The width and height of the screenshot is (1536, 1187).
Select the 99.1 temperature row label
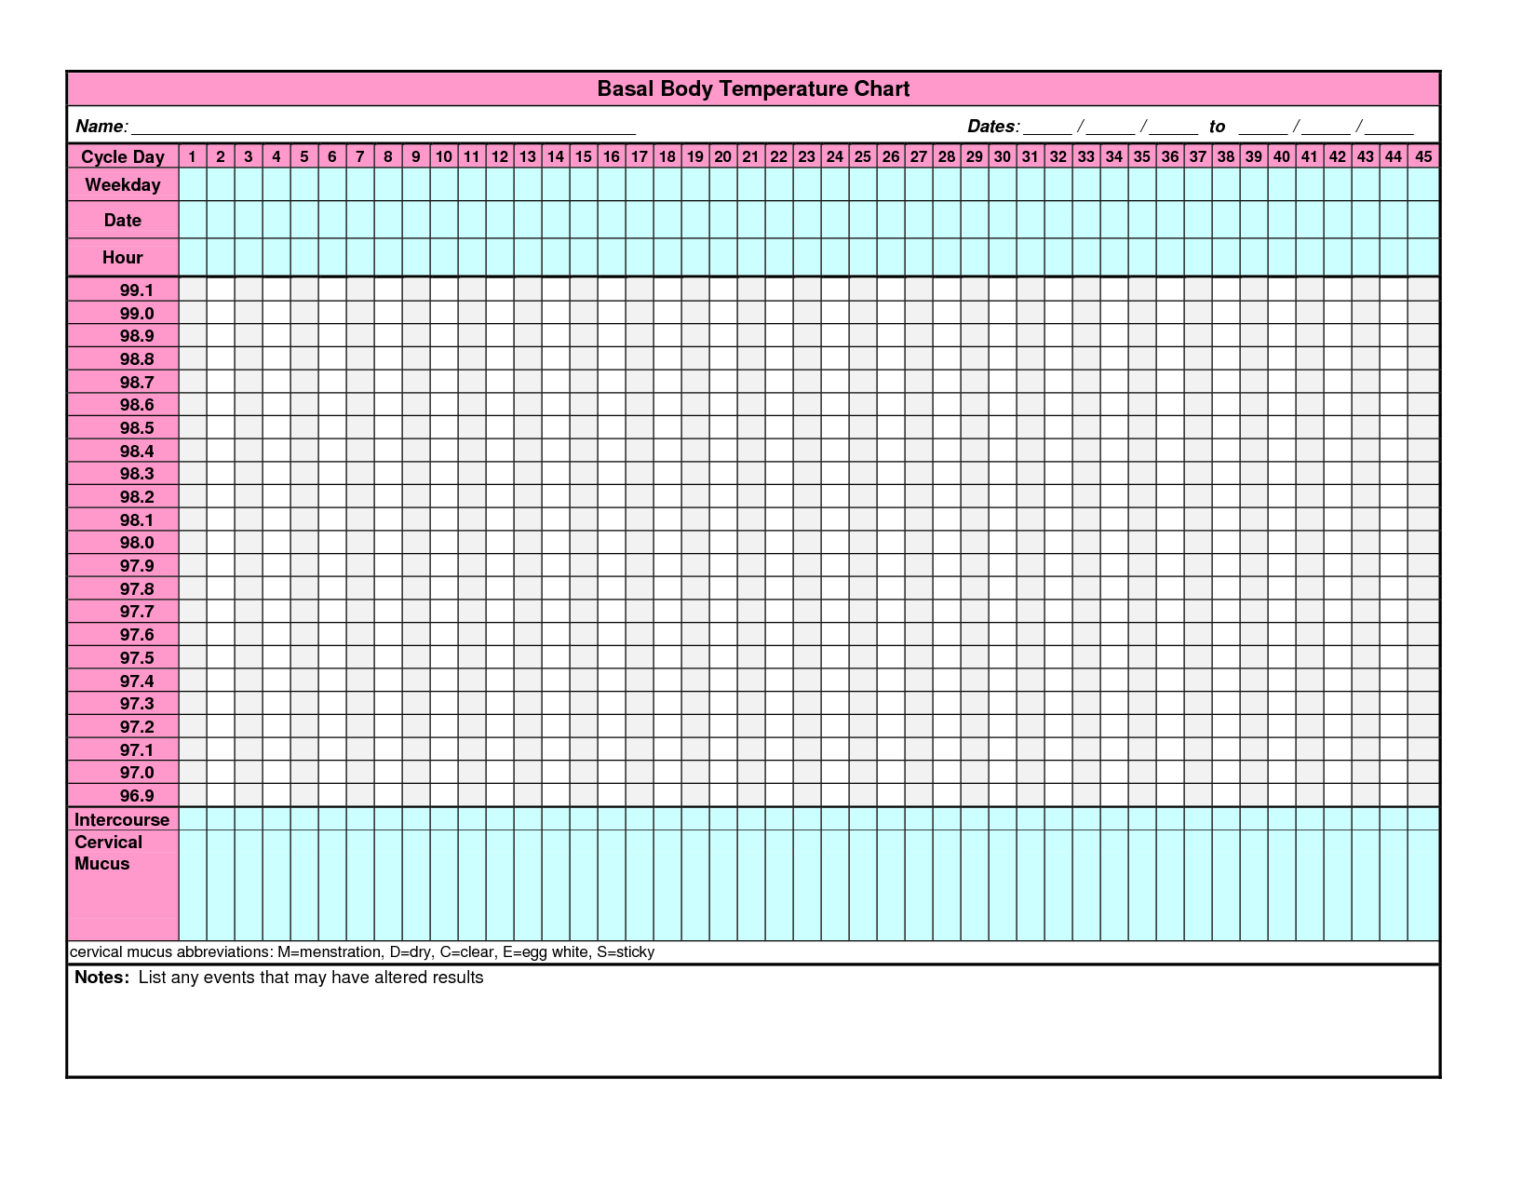[136, 291]
